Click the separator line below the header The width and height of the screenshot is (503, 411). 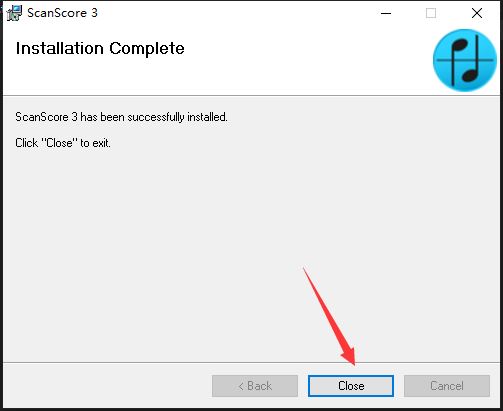click(x=252, y=96)
